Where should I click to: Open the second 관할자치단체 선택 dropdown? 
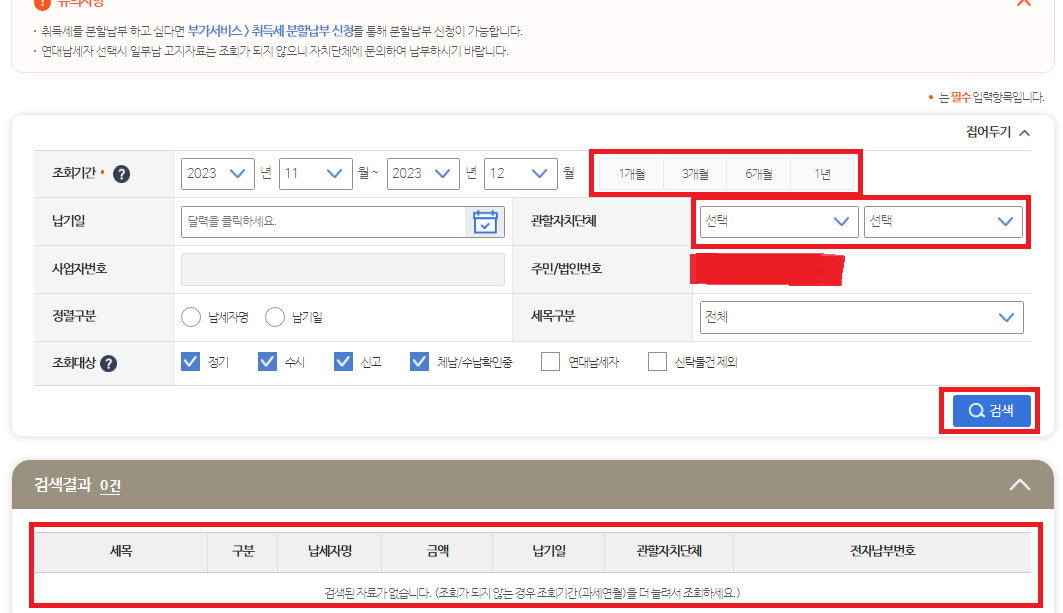tap(944, 221)
